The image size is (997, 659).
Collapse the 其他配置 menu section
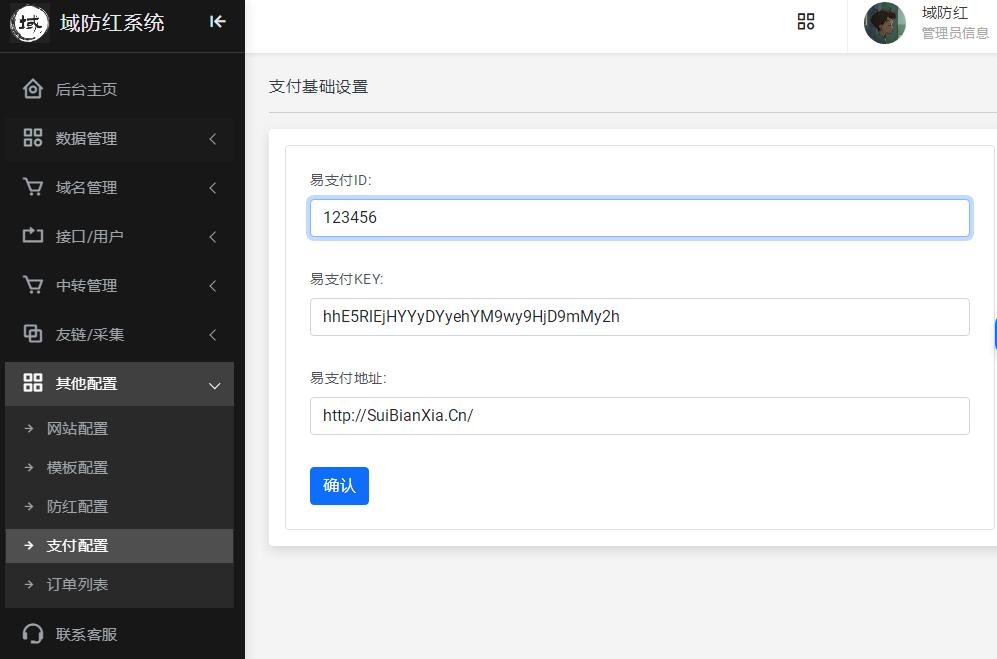click(213, 384)
